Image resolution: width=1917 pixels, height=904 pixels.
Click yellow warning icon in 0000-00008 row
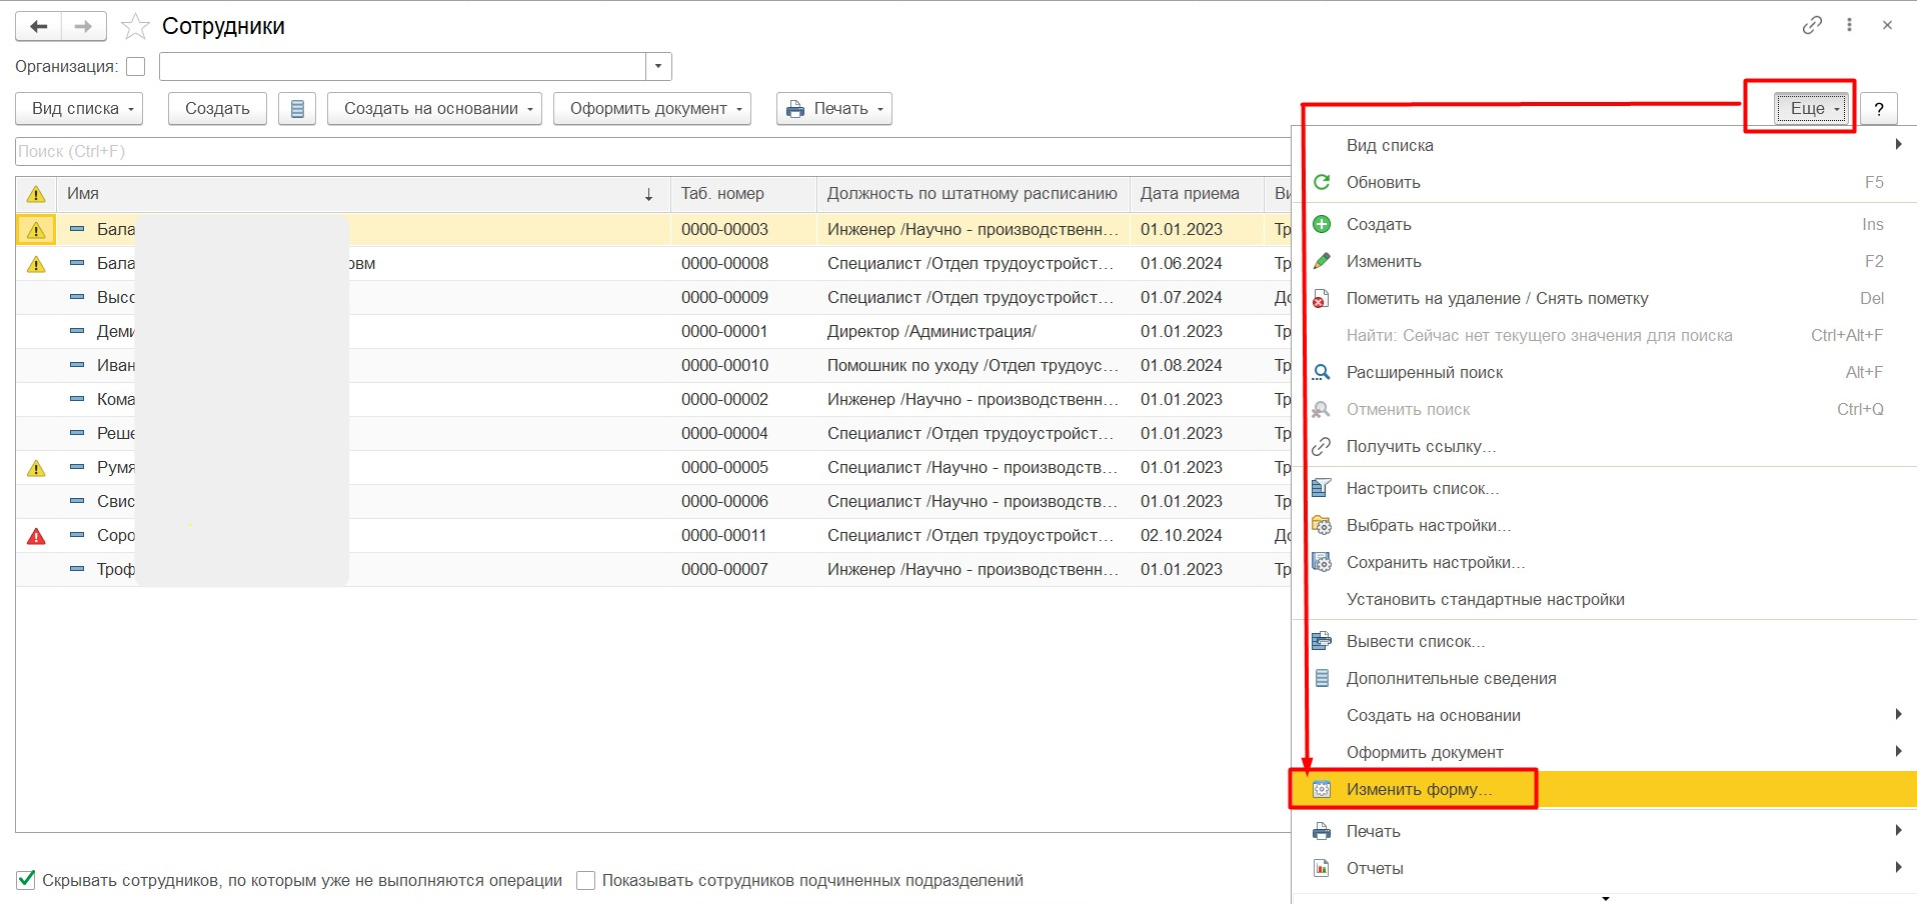point(36,264)
